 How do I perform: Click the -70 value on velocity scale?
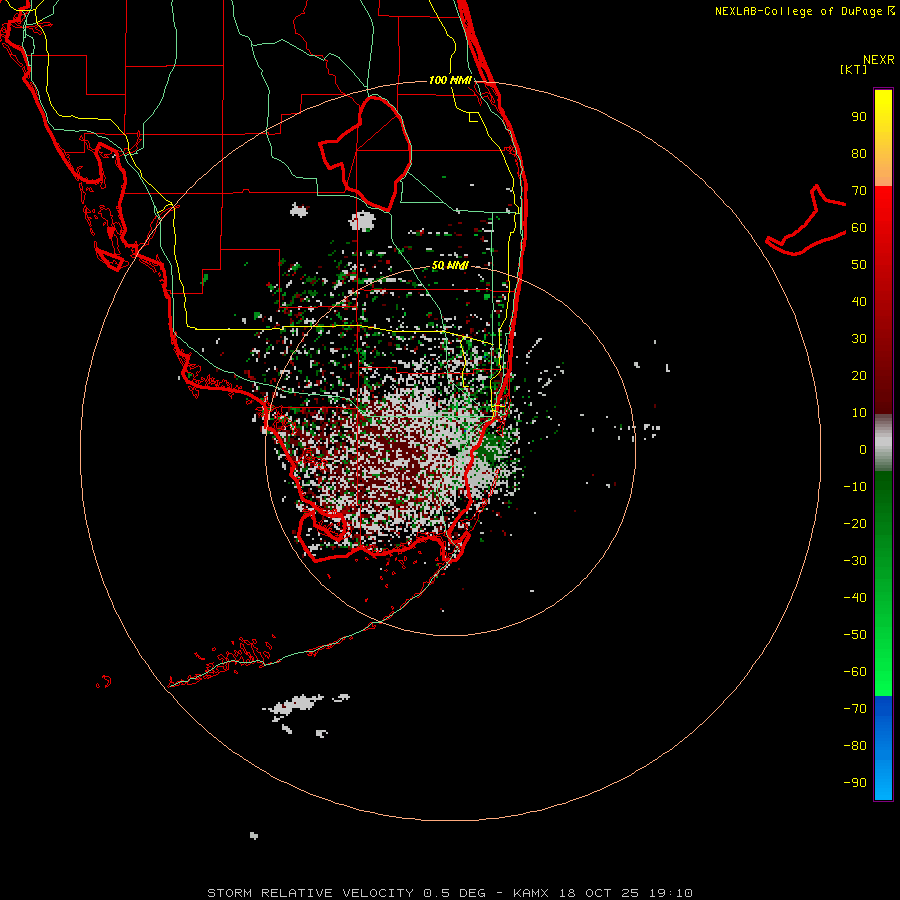[x=855, y=709]
